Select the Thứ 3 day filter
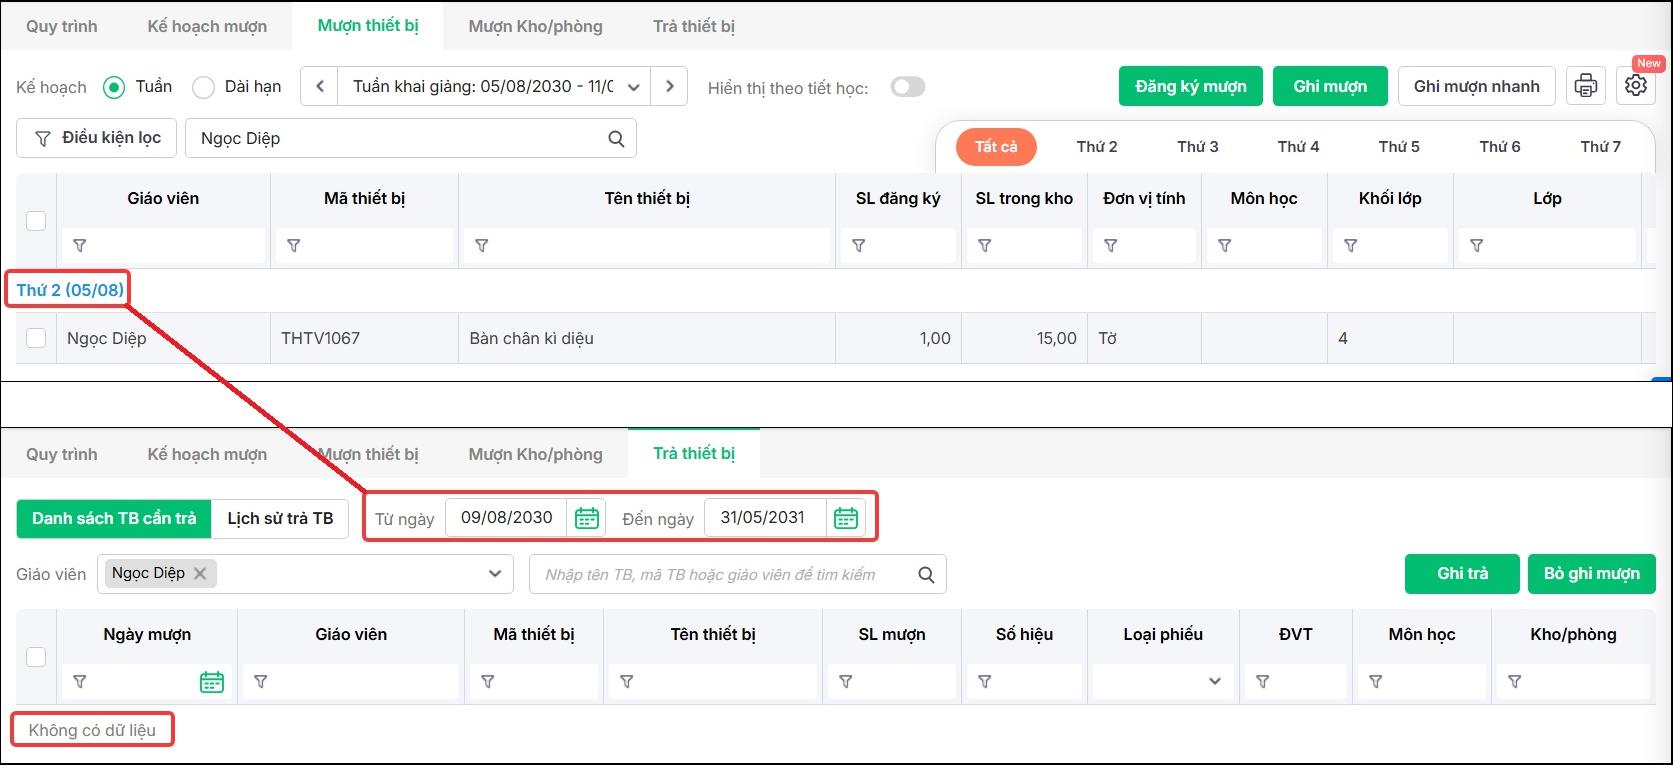This screenshot has height=765, width=1673. click(1198, 147)
